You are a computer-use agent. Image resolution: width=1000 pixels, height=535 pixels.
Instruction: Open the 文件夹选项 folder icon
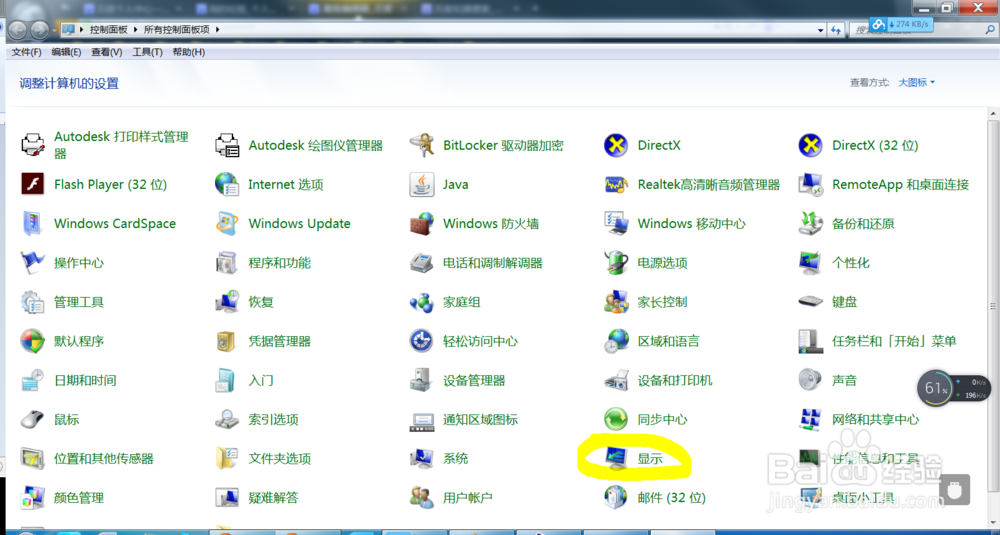[227, 458]
